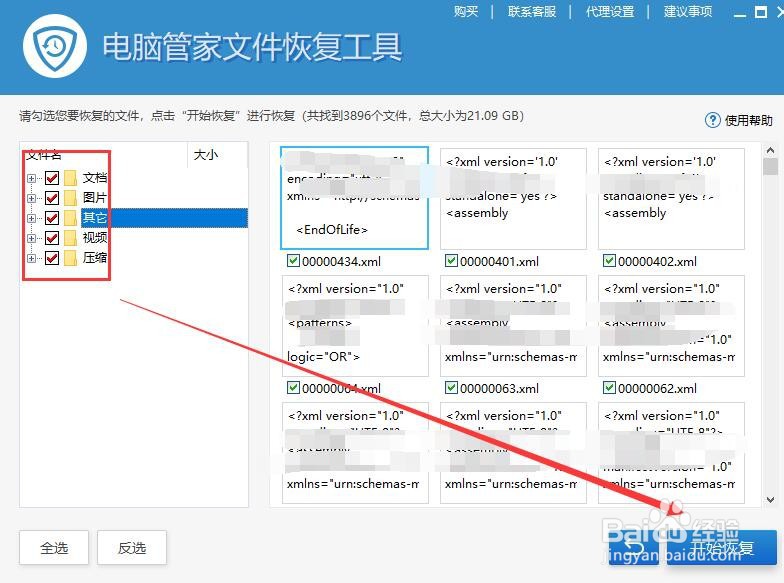Image resolution: width=784 pixels, height=583 pixels.
Task: Click the file name 00000401.xml
Action: [500, 262]
